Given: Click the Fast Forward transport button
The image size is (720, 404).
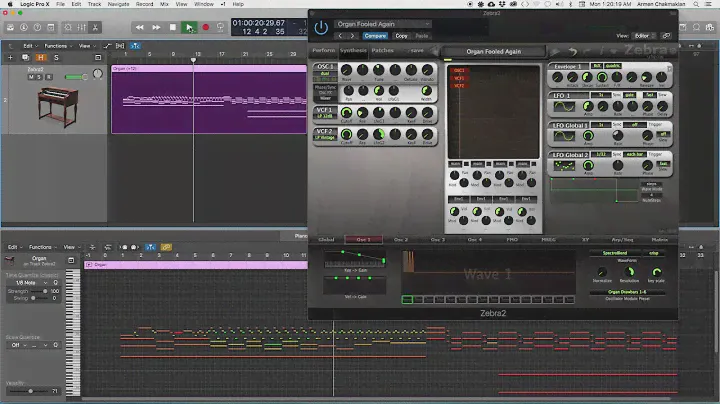Looking at the screenshot, I should pyautogui.click(x=156, y=27).
